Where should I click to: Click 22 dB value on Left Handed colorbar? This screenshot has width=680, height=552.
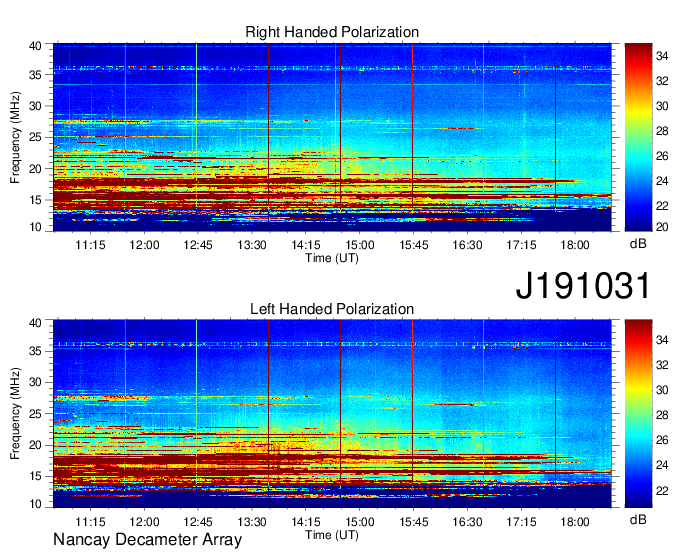662,490
